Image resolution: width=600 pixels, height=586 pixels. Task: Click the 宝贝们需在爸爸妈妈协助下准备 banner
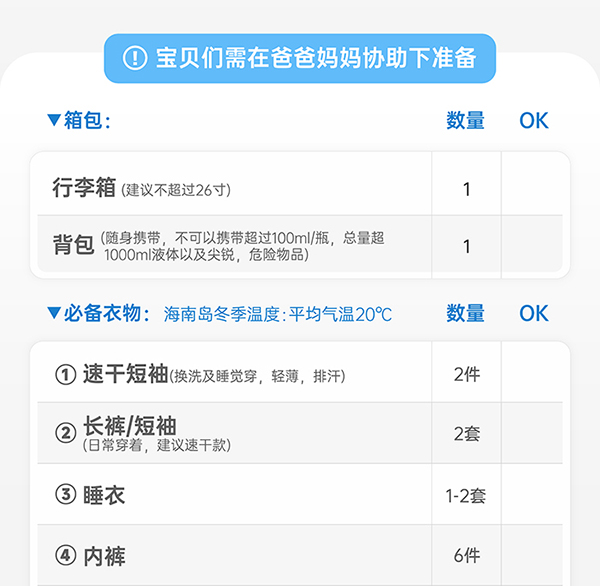click(300, 58)
